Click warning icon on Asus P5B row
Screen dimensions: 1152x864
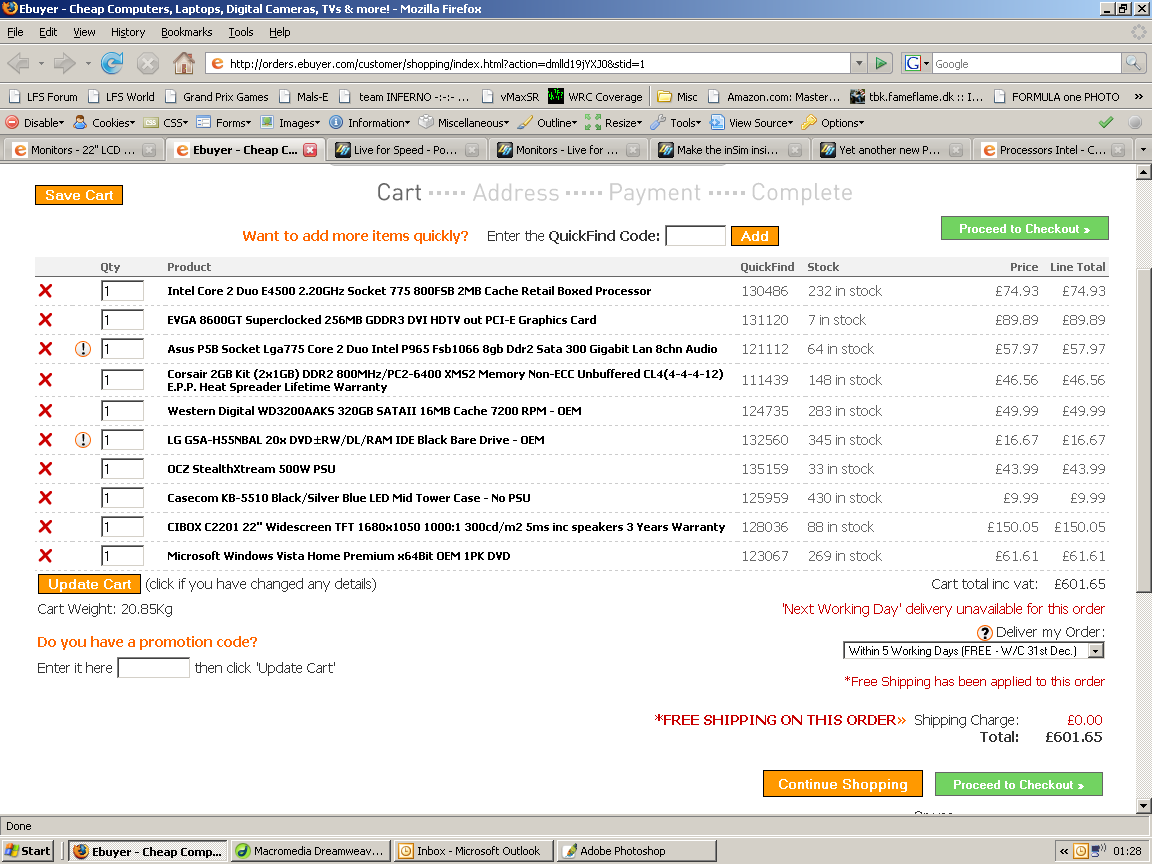pos(83,349)
